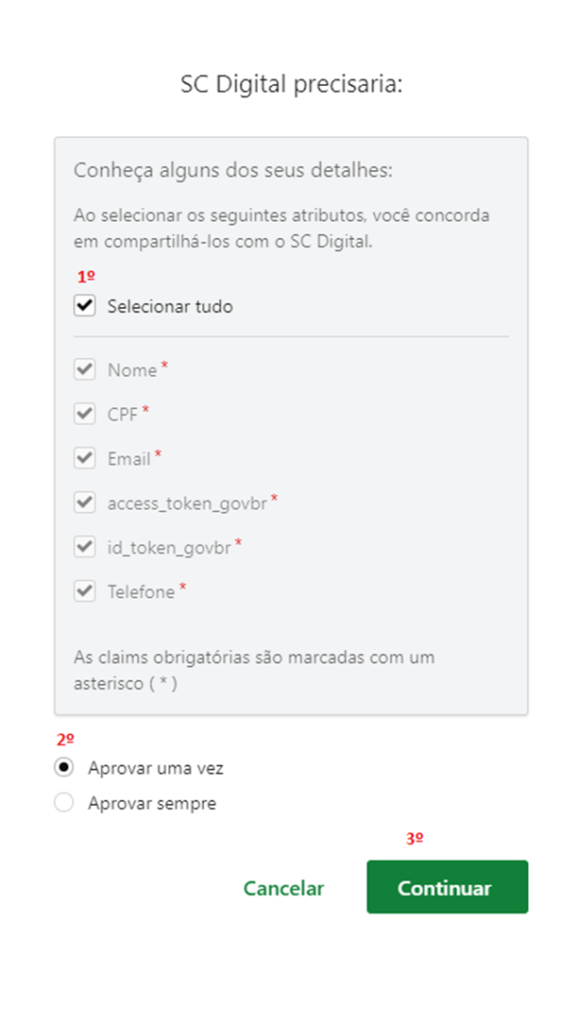The image size is (578, 1024).
Task: Click the green Continuar button
Action: pos(447,887)
